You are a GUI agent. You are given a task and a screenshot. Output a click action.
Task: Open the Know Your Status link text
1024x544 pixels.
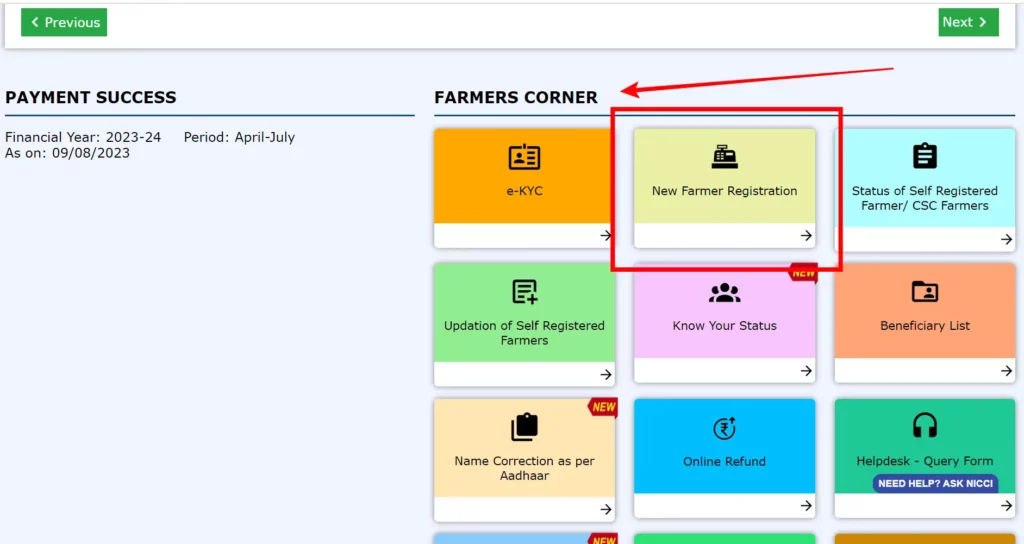click(724, 326)
